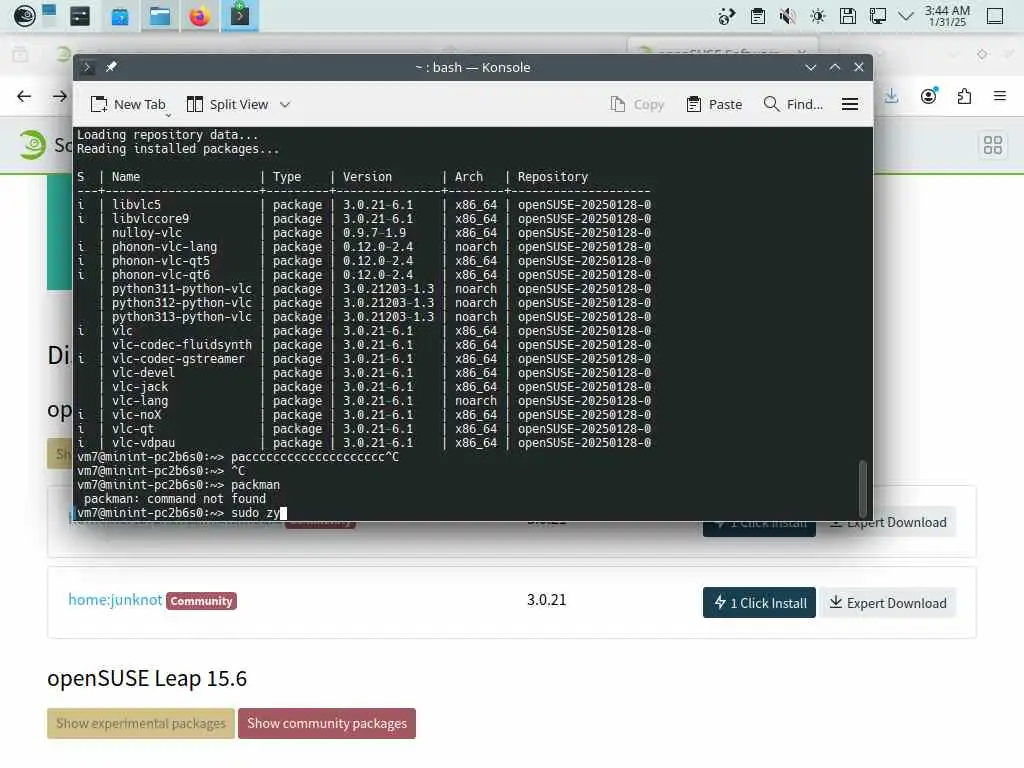The width and height of the screenshot is (1024, 768).
Task: Open the wired network tray icon
Action: point(878,16)
